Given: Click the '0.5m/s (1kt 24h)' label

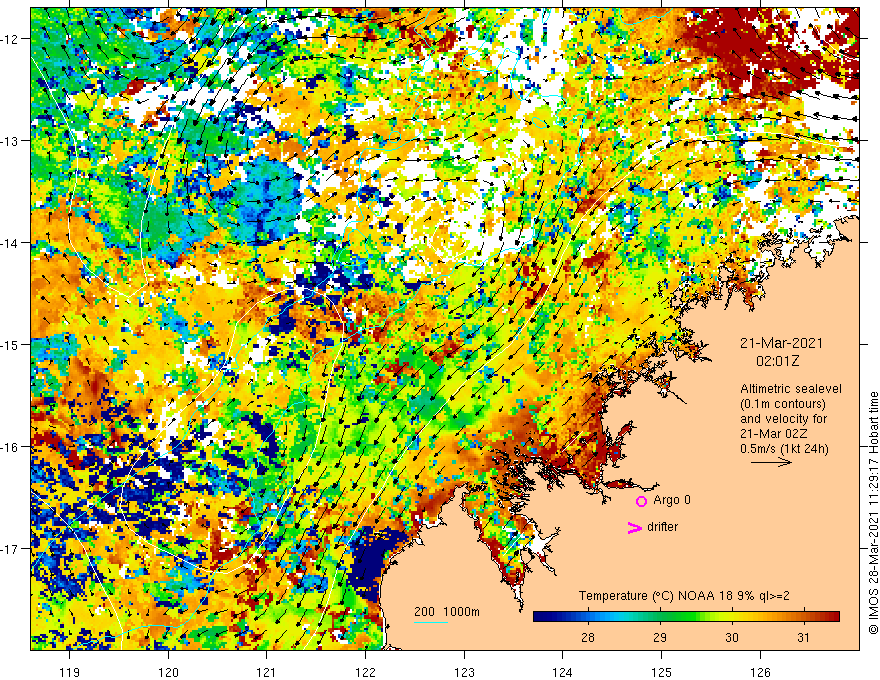Looking at the screenshot, I should pos(784,449).
